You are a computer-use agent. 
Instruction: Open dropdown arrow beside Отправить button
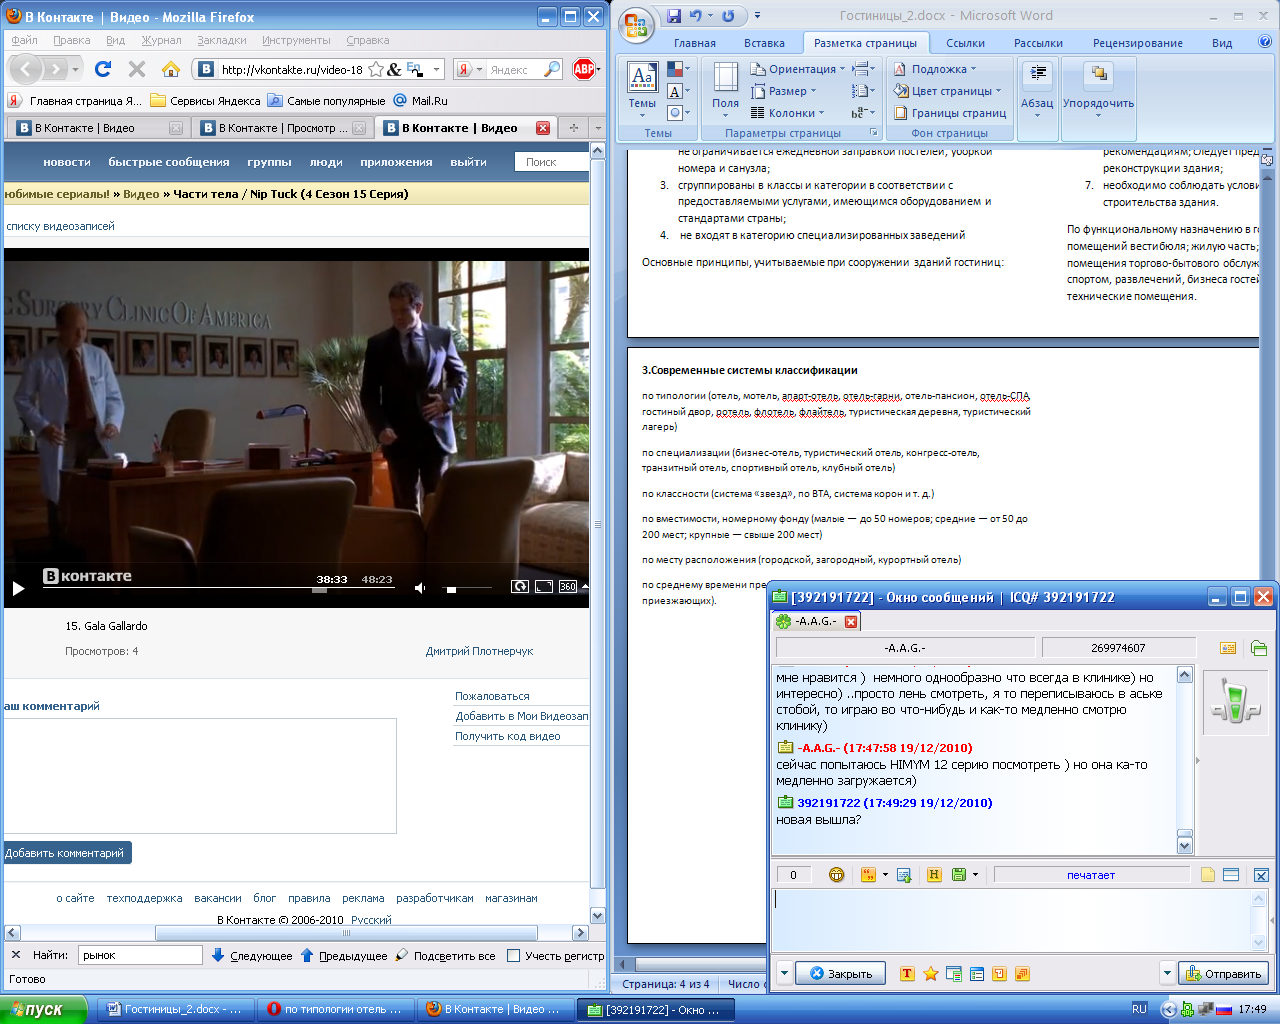(1166, 974)
